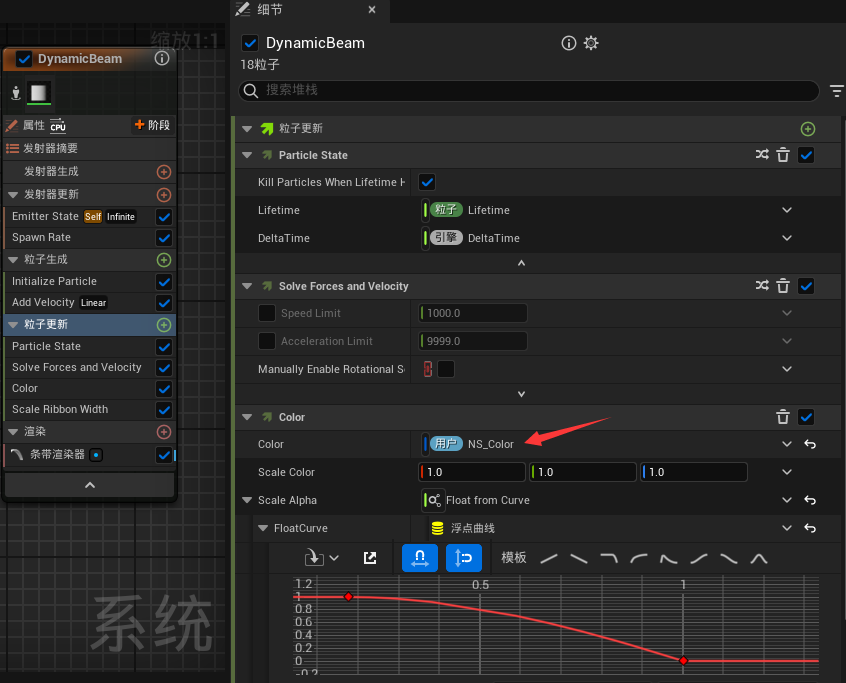Click the red Scale Color value field
This screenshot has width=846, height=683.
(x=472, y=472)
